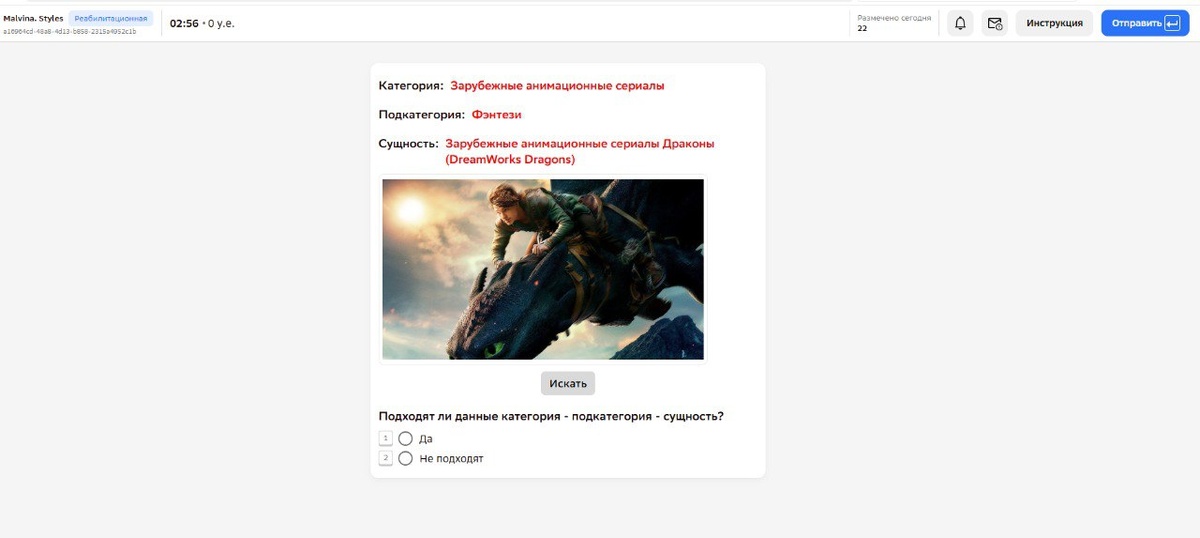The height and width of the screenshot is (538, 1200).
Task: Click the Malvina. Styles project title
Action: click(x=33, y=18)
